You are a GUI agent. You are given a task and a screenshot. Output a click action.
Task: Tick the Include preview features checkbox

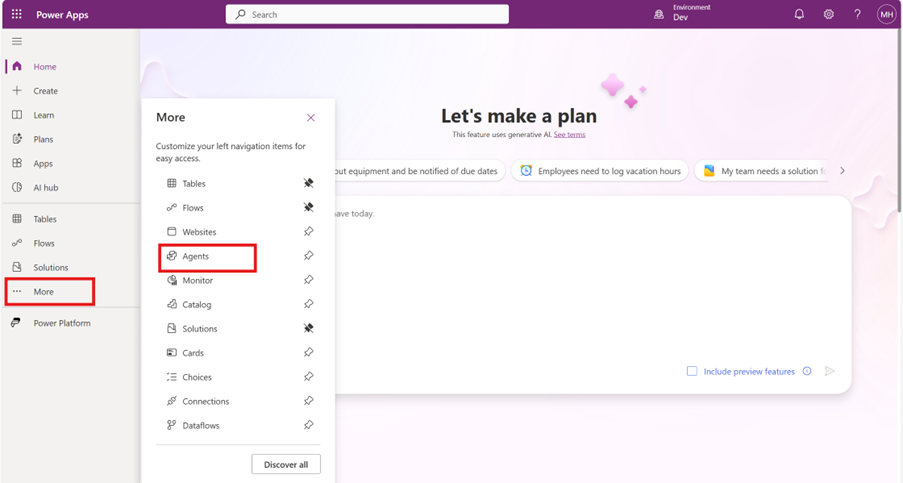tap(692, 371)
